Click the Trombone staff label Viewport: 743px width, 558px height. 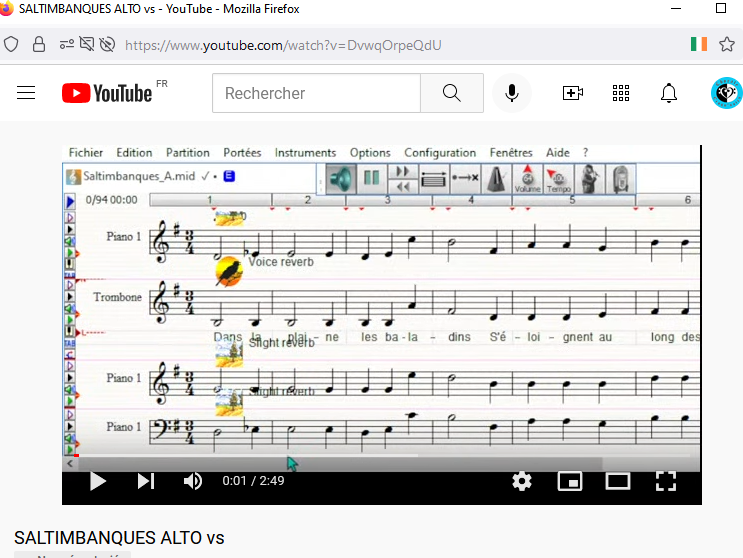coord(117,297)
